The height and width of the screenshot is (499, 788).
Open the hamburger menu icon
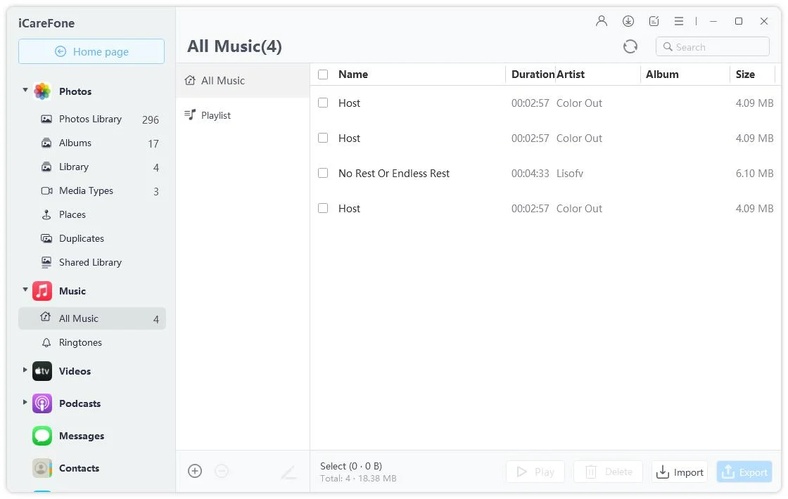tap(678, 21)
